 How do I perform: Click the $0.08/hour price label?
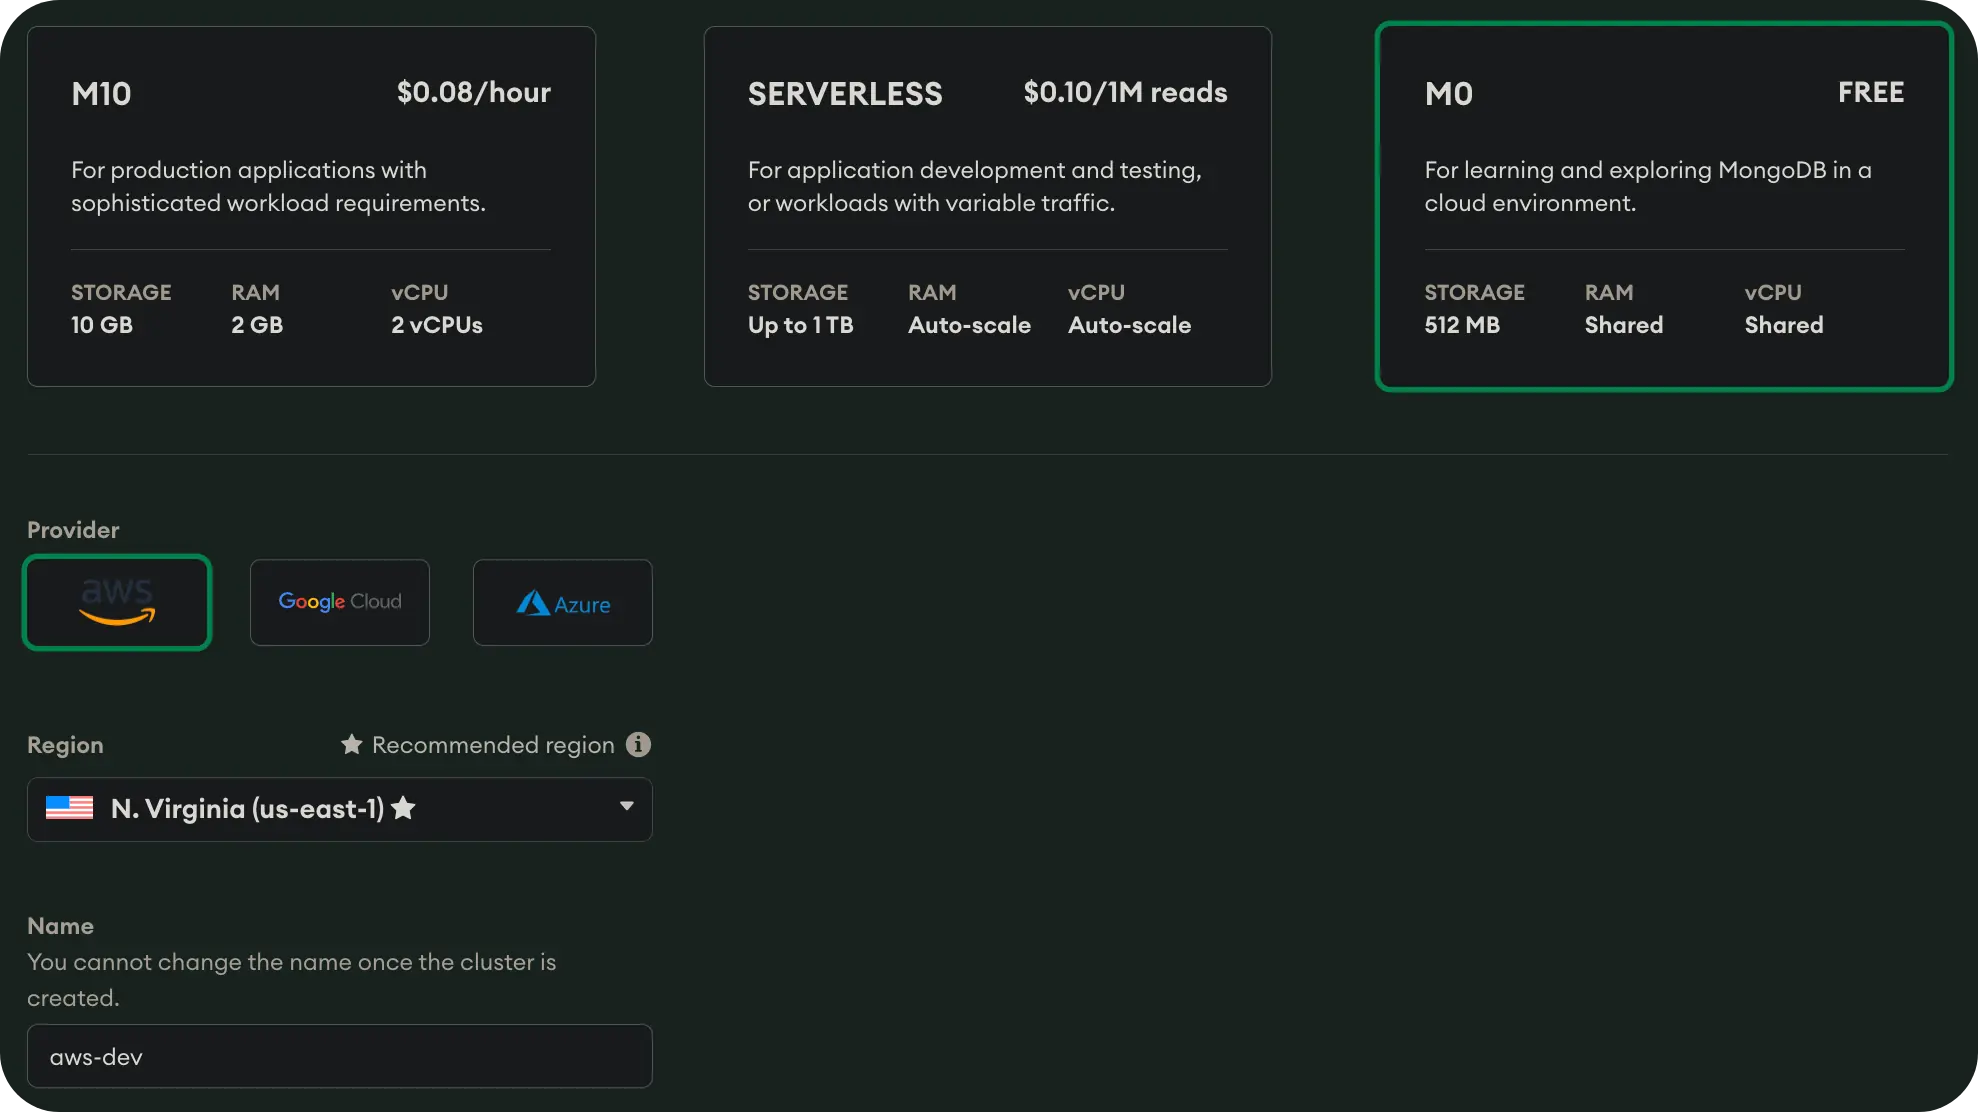pyautogui.click(x=473, y=93)
